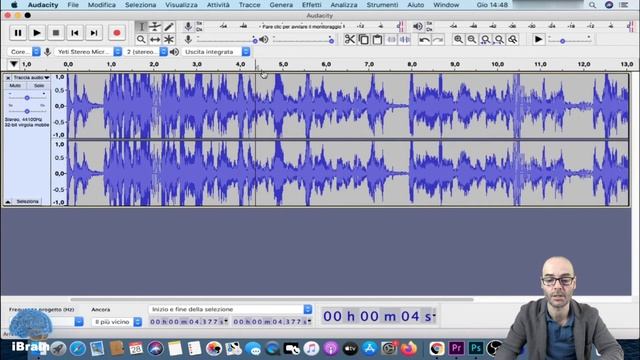Click the Play-at-speed button

point(538,40)
